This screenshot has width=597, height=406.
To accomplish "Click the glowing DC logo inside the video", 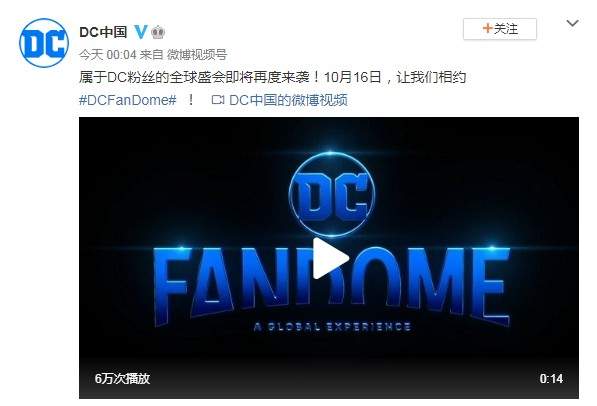I will tap(332, 195).
